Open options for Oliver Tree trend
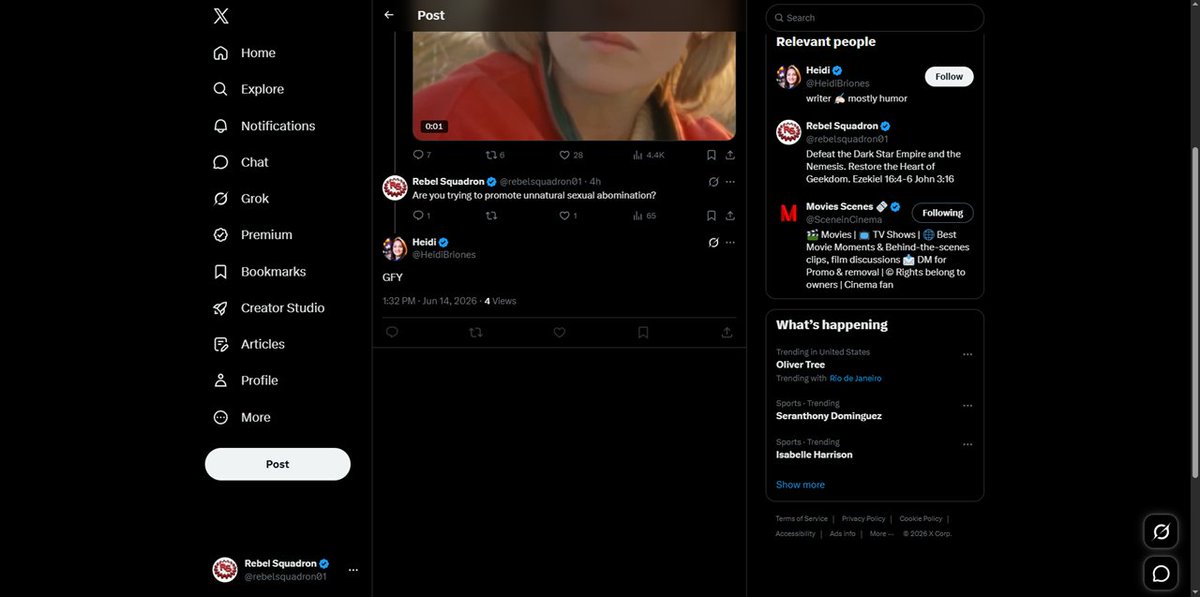 point(967,354)
